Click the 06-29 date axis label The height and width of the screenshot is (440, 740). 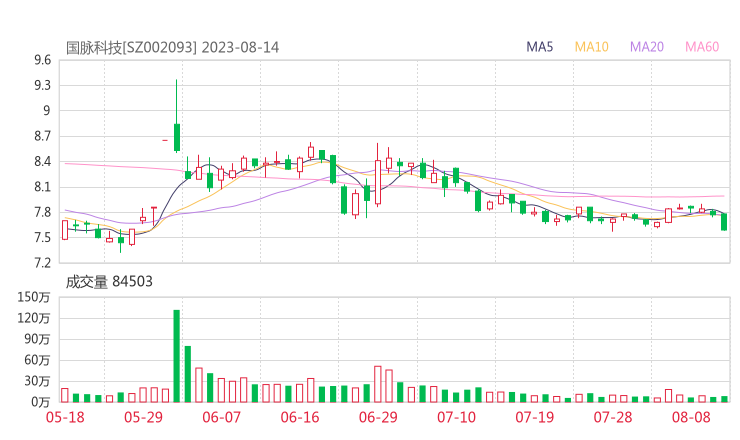click(378, 417)
